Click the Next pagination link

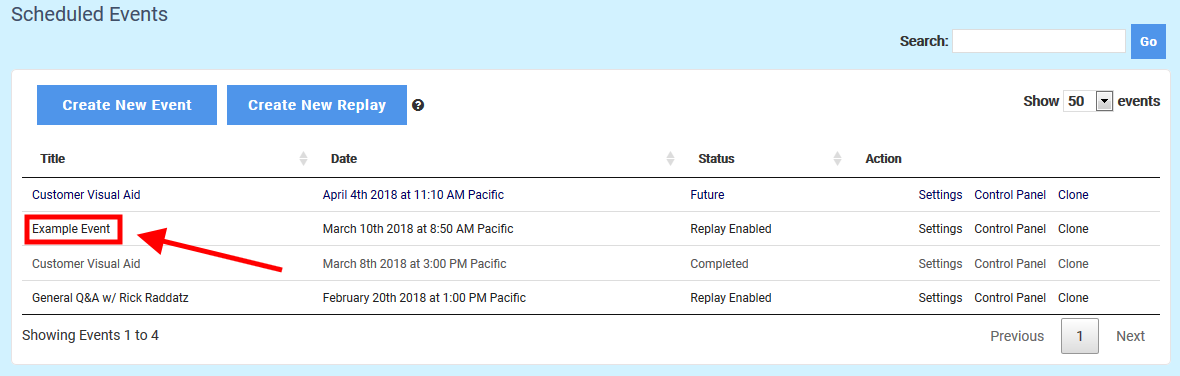[1130, 336]
